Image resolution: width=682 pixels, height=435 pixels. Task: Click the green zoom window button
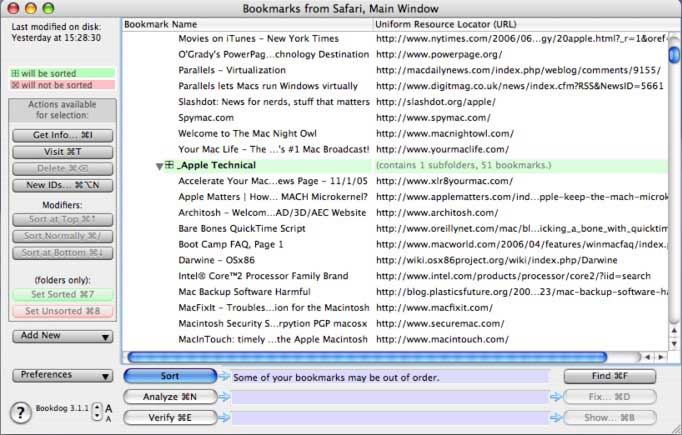(x=48, y=8)
